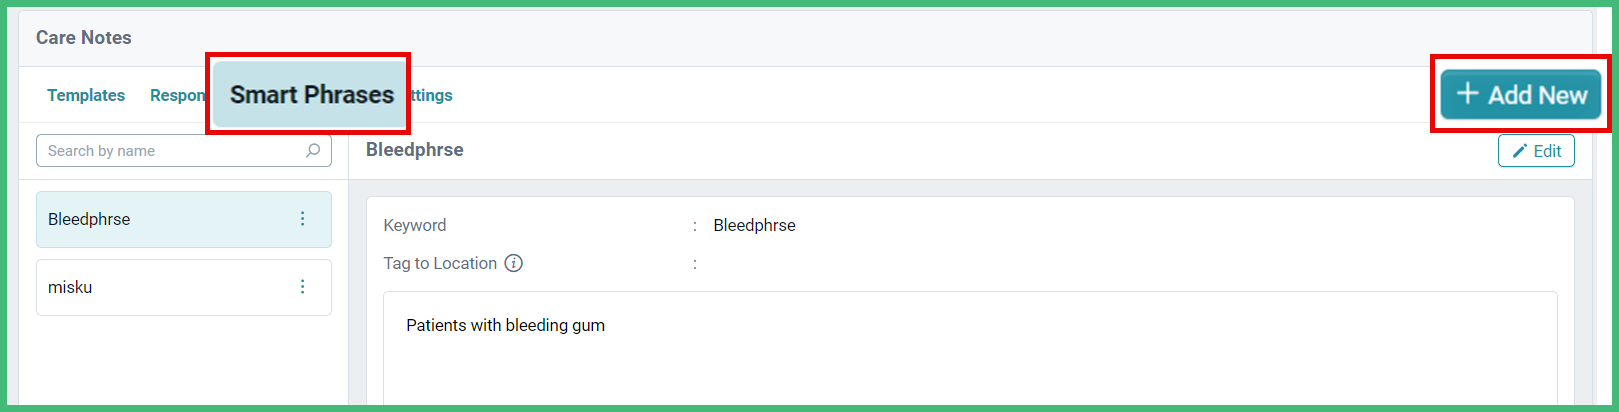Image resolution: width=1619 pixels, height=412 pixels.
Task: Open the three-dot menu for Bleedphrse
Action: [302, 219]
